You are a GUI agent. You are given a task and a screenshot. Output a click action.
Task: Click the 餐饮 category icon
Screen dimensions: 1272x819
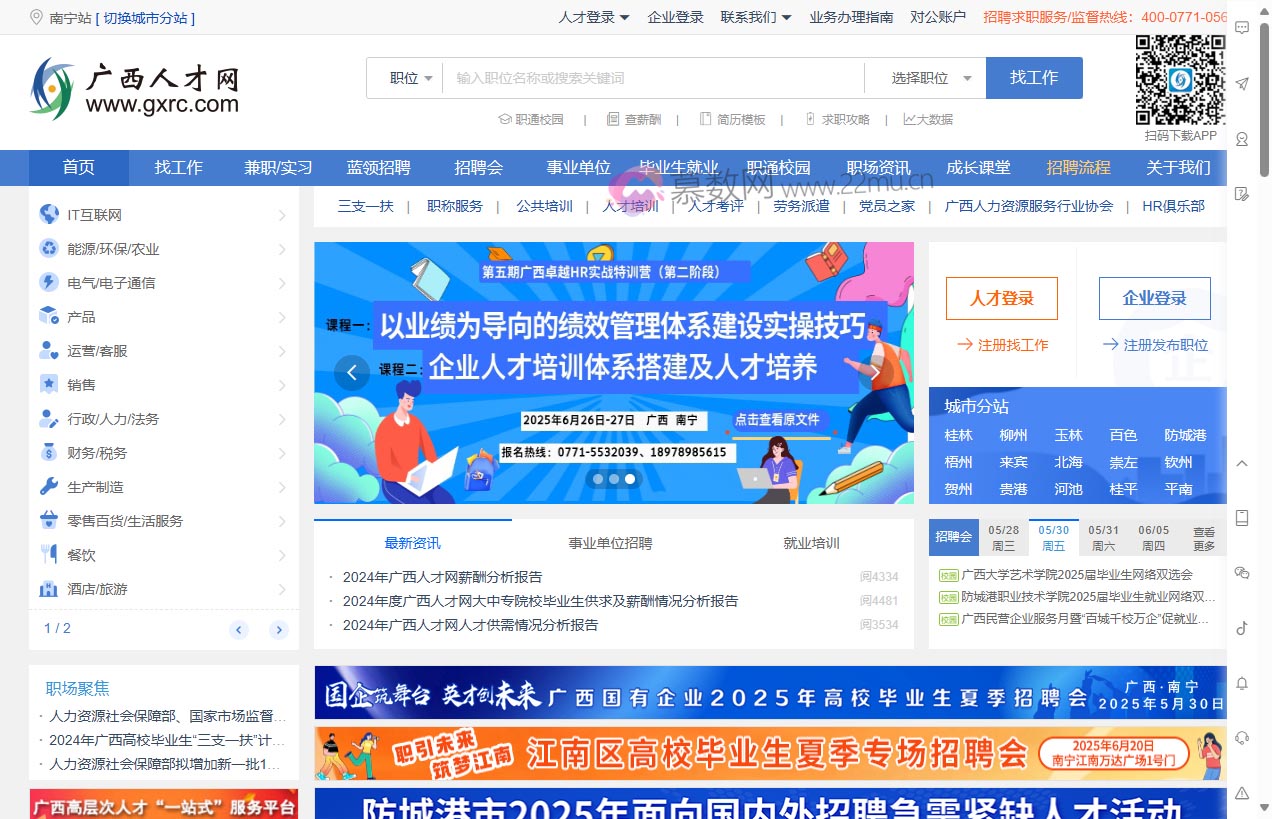pyautogui.click(x=50, y=554)
